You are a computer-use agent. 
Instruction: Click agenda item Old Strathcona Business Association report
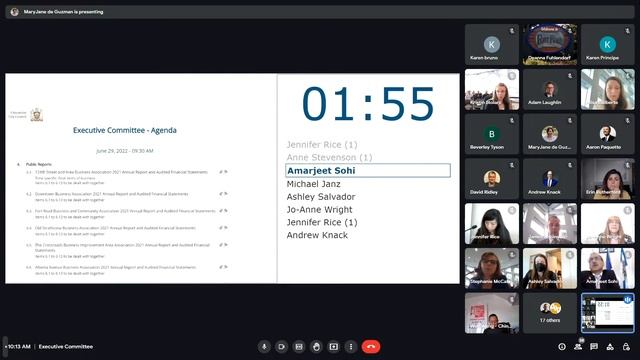[115, 228]
